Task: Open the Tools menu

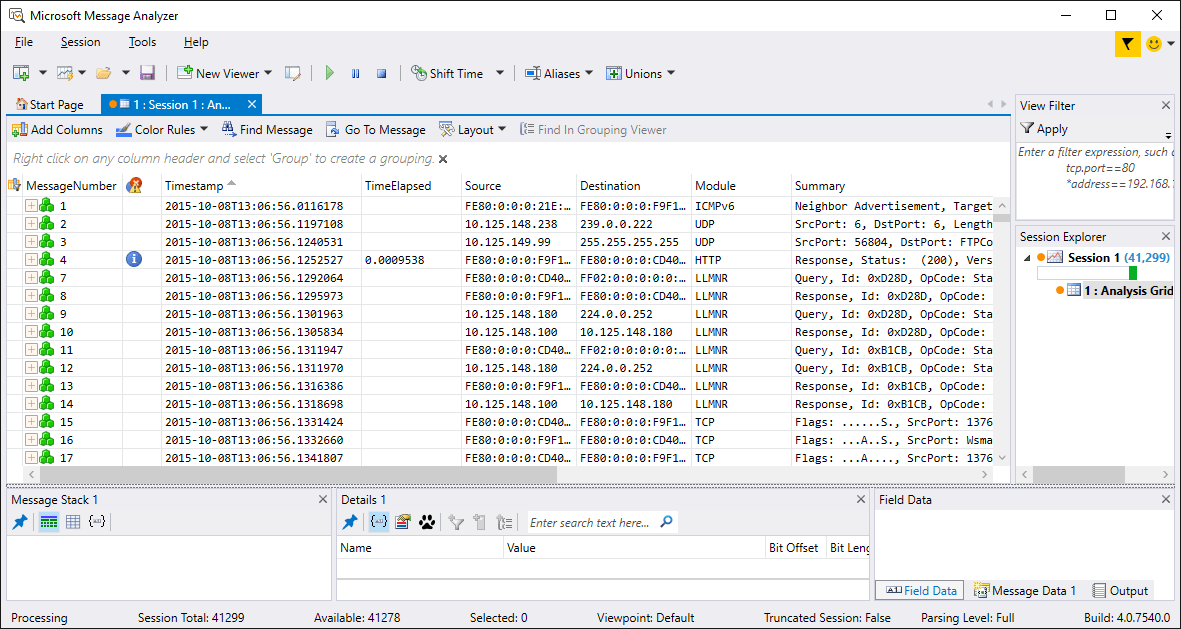Action: tap(141, 42)
